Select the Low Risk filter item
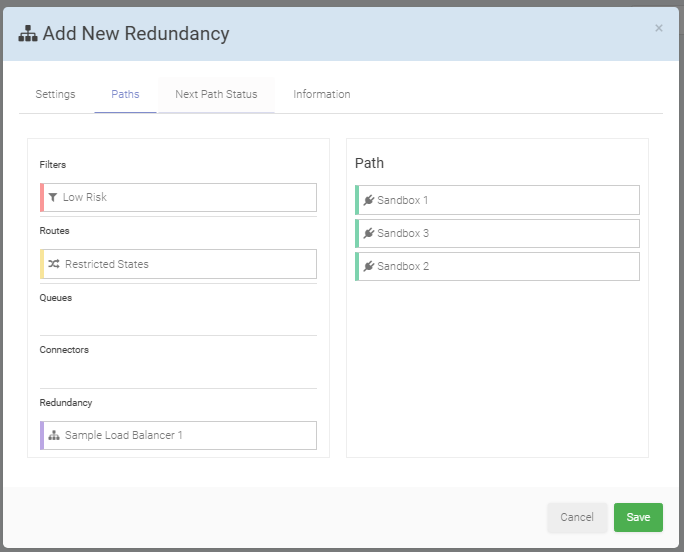Viewport: 684px width, 552px height. pyautogui.click(x=178, y=198)
